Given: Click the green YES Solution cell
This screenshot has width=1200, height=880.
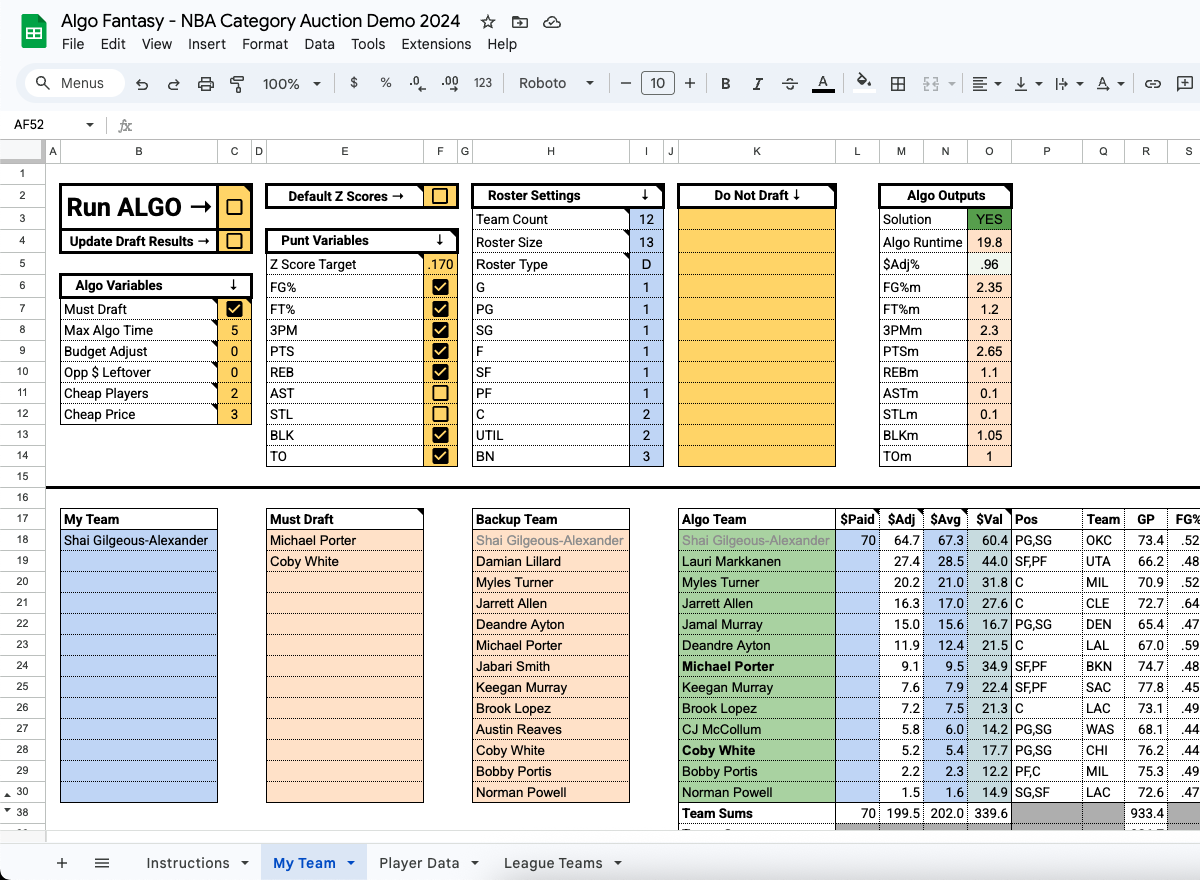Looking at the screenshot, I should (x=989, y=219).
